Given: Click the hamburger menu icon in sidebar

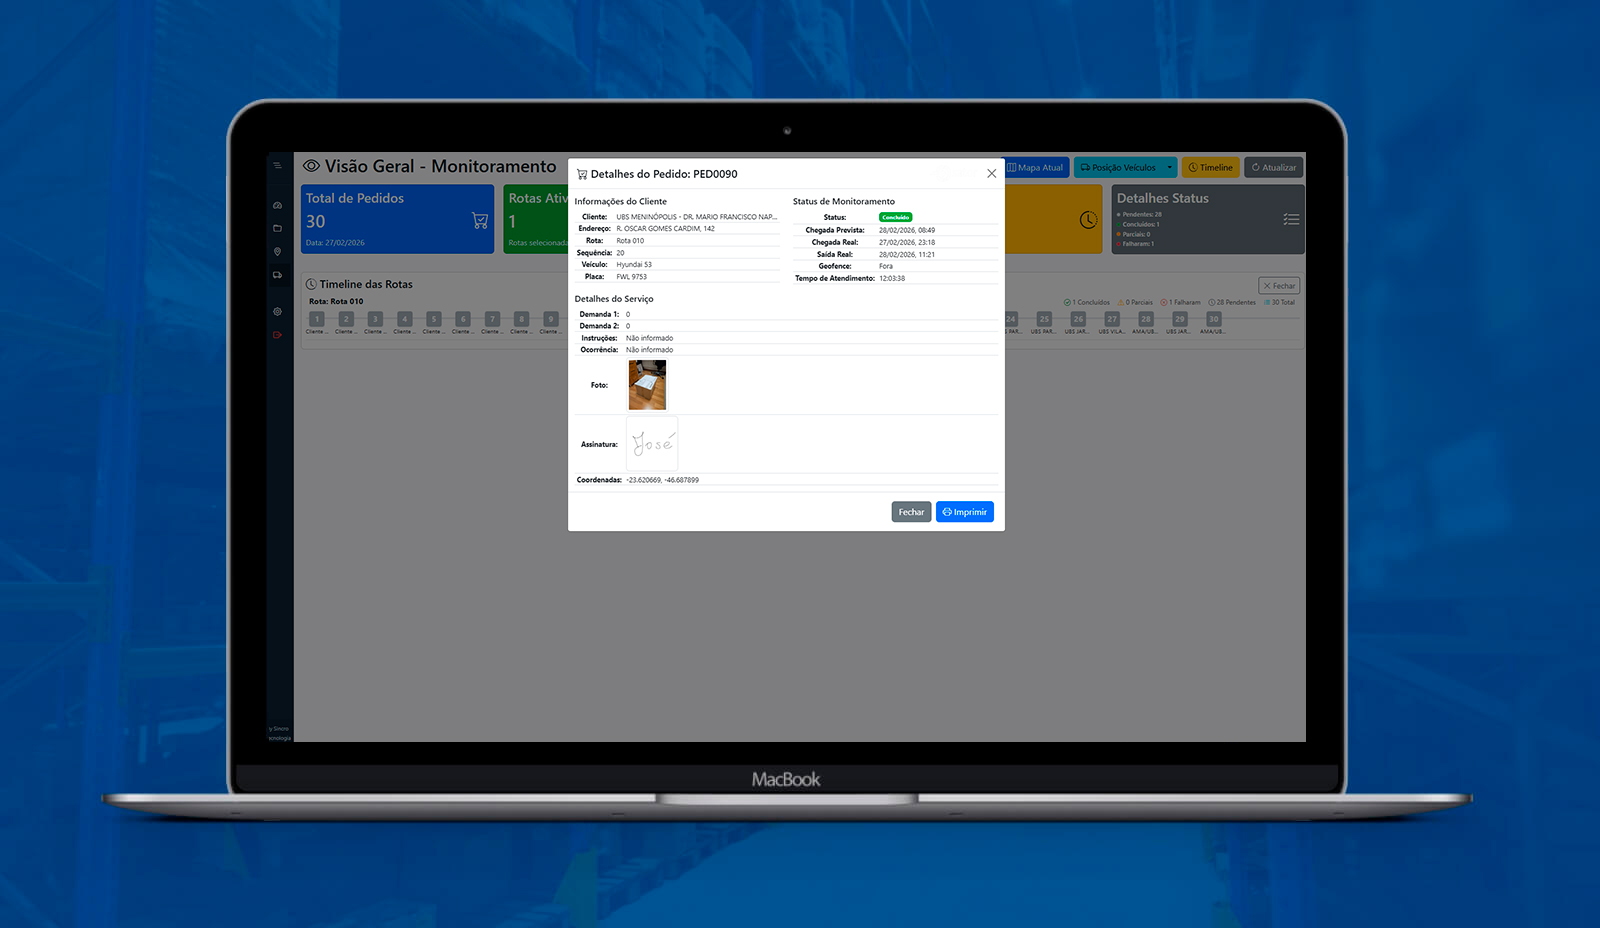Looking at the screenshot, I should click(x=277, y=166).
